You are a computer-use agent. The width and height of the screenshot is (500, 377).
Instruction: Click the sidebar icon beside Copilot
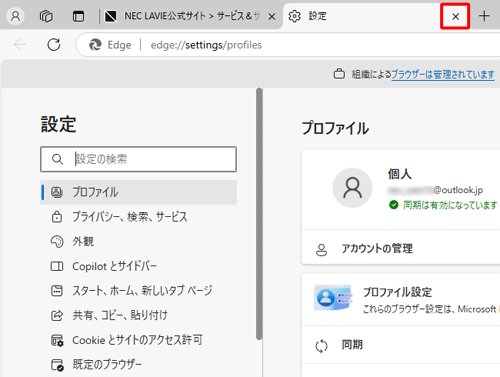(57, 266)
